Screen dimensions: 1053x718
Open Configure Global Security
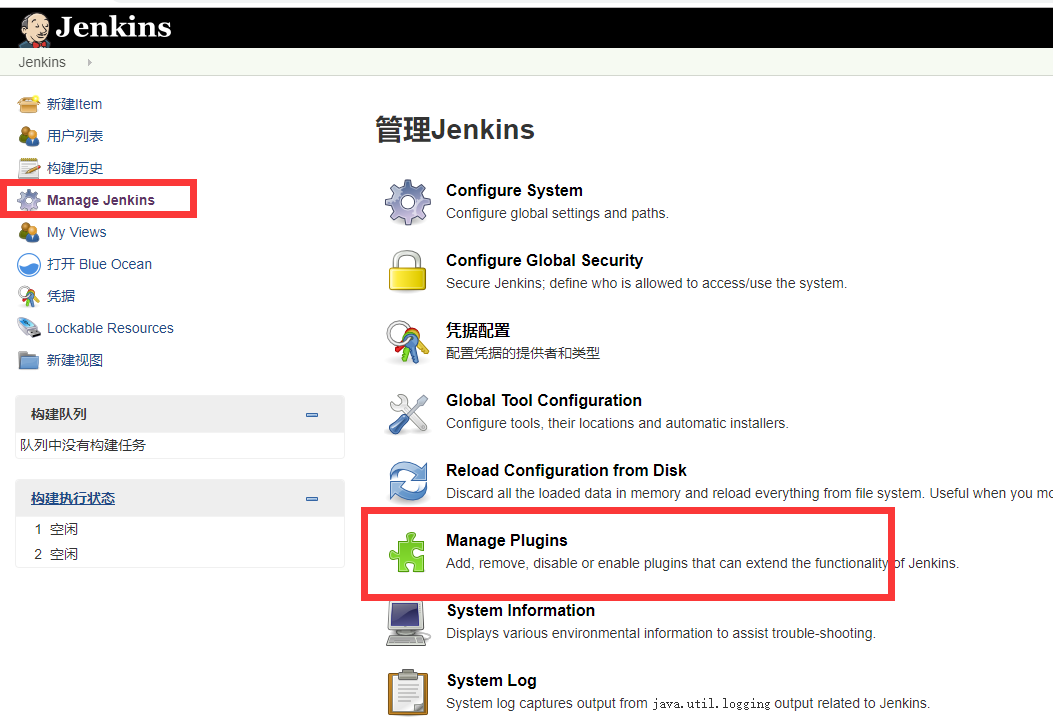click(x=545, y=260)
